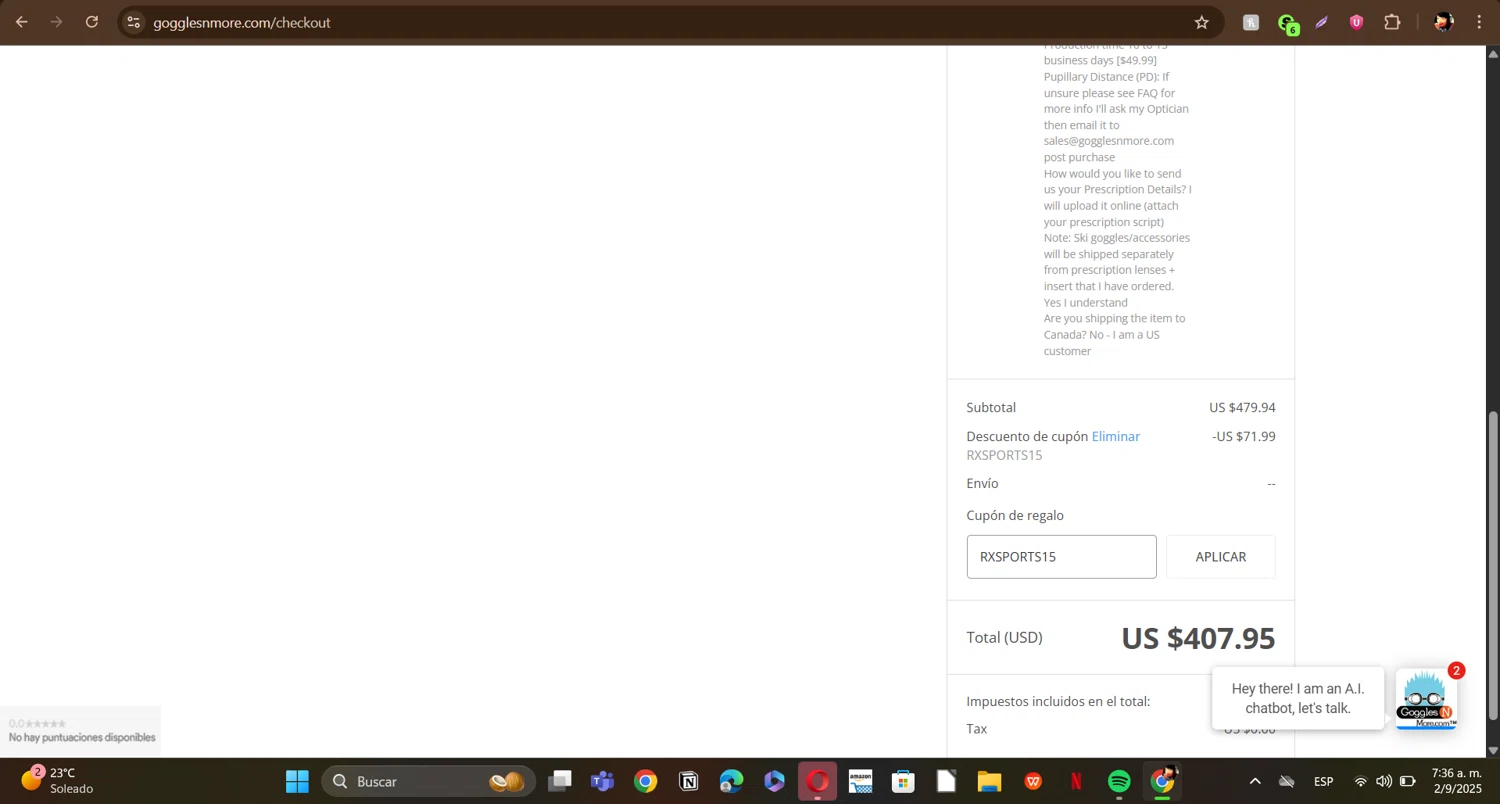Open the Windows Start menu
Screen dimensions: 1500x804
point(297,782)
